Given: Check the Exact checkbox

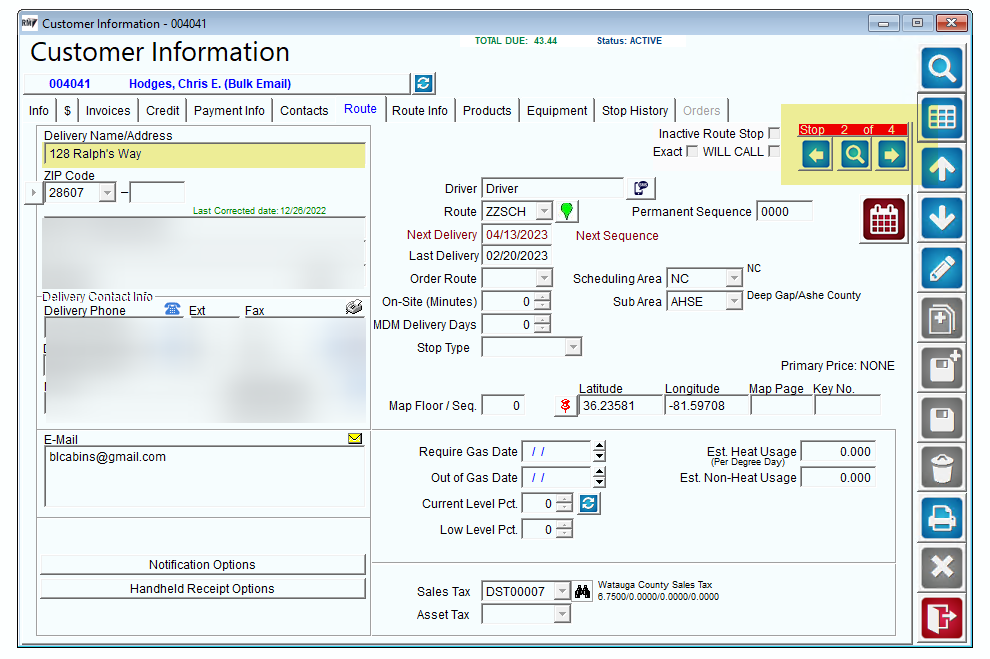Looking at the screenshot, I should pyautogui.click(x=692, y=151).
